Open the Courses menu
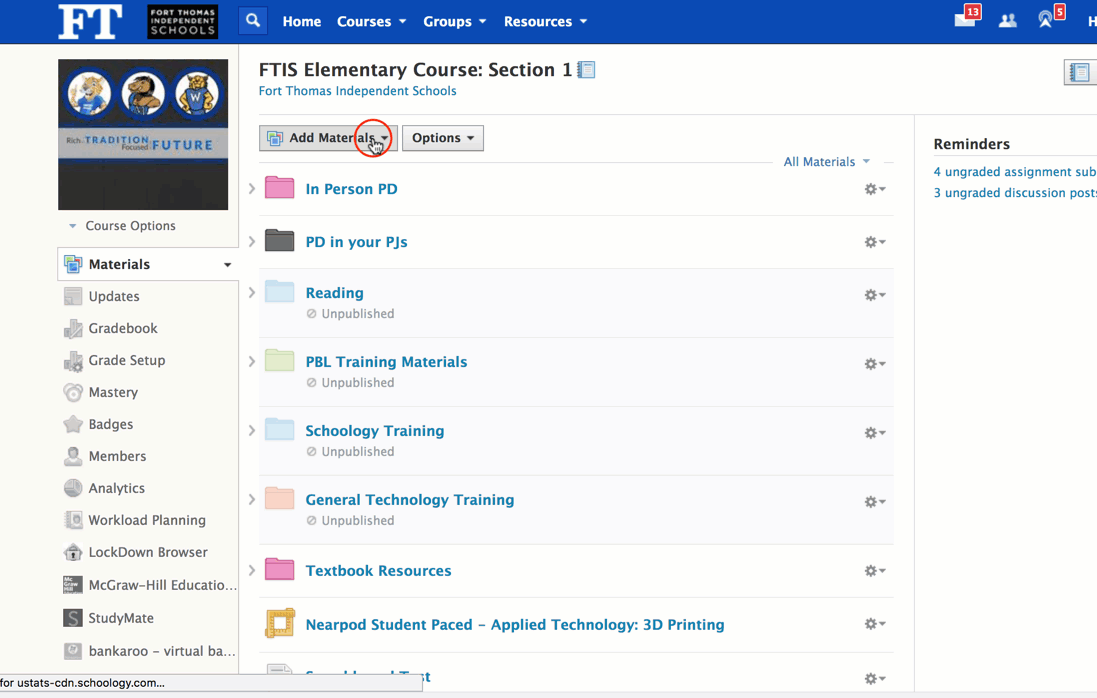1097x698 pixels. pyautogui.click(x=371, y=22)
